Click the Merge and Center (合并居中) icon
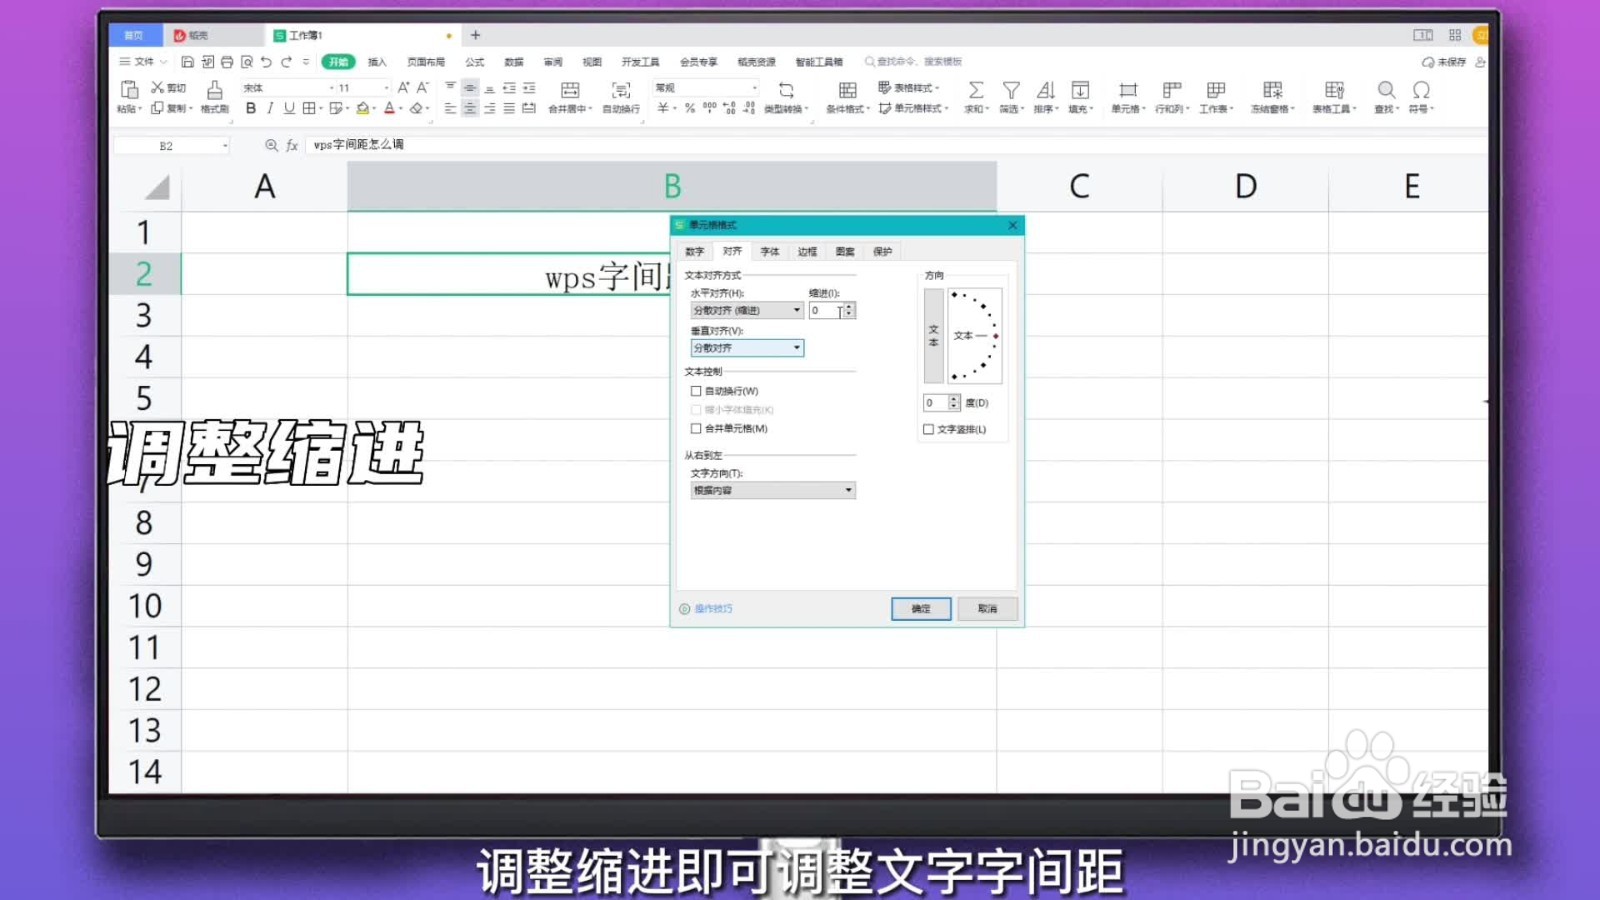The width and height of the screenshot is (1600, 900). [568, 95]
